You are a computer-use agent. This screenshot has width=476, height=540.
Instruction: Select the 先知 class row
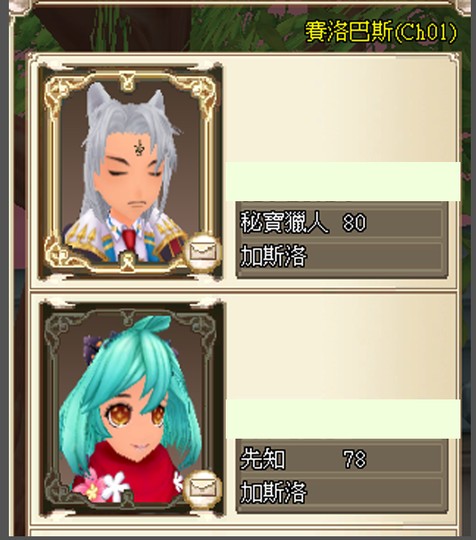pos(342,459)
